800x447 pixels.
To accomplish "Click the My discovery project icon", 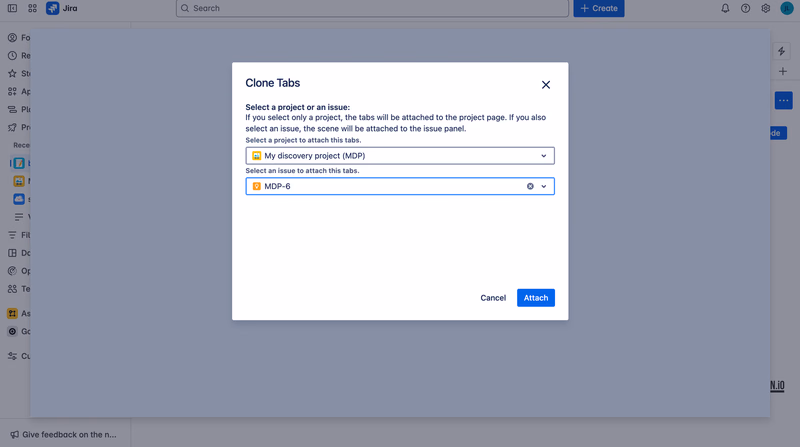I will pos(257,156).
